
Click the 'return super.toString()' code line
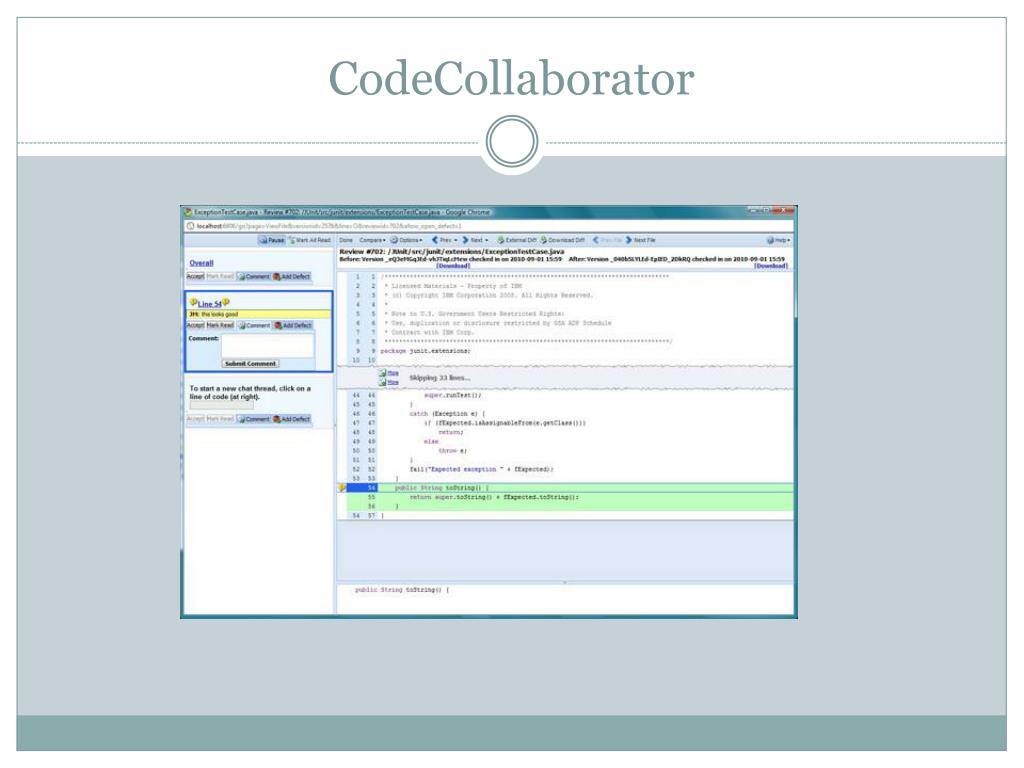pyautogui.click(x=494, y=497)
